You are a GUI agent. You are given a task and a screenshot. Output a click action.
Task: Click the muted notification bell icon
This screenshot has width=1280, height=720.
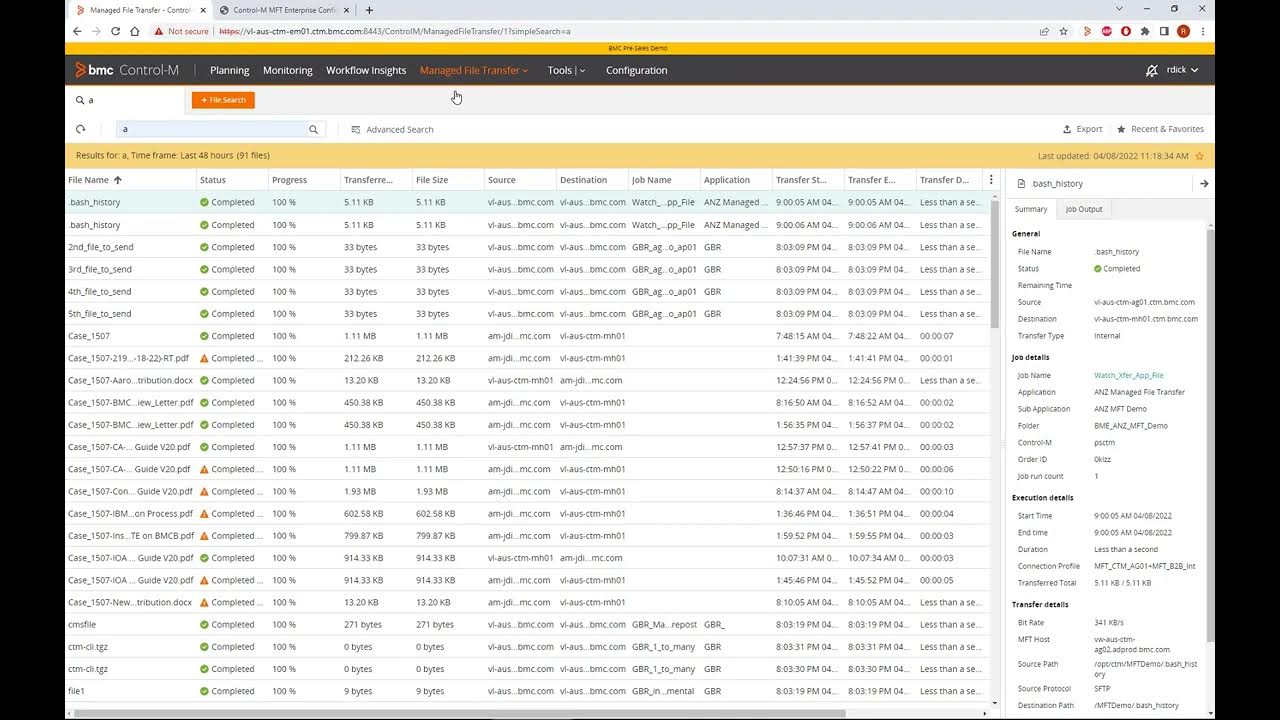pyautogui.click(x=1152, y=70)
